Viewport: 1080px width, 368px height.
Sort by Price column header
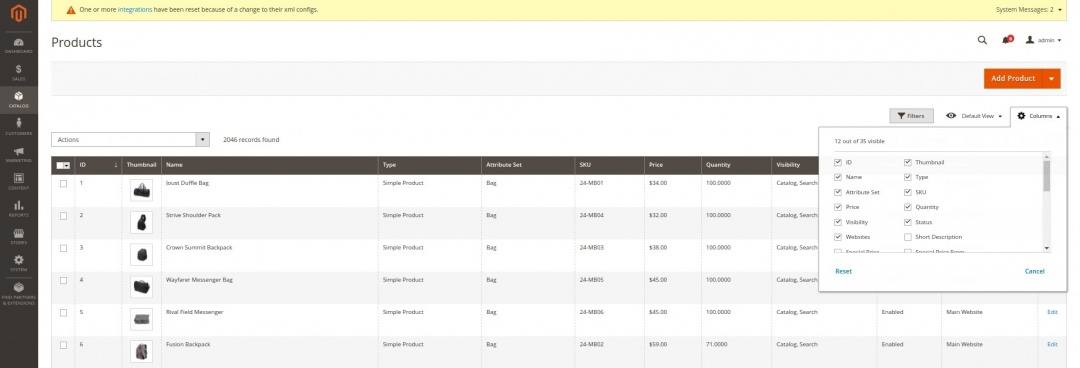point(672,165)
